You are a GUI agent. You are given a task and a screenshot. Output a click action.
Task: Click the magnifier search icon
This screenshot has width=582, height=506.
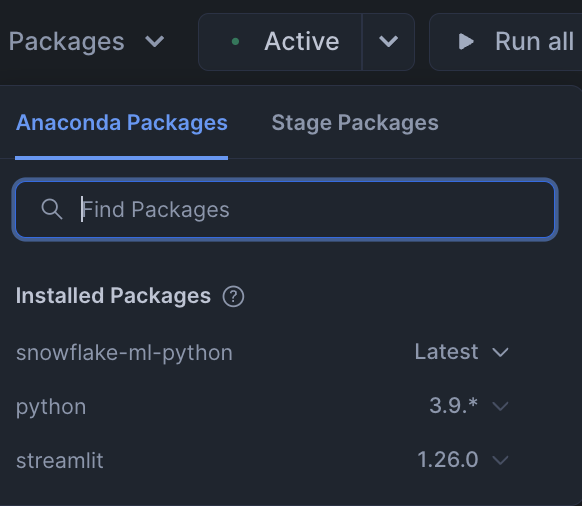pyautogui.click(x=52, y=209)
